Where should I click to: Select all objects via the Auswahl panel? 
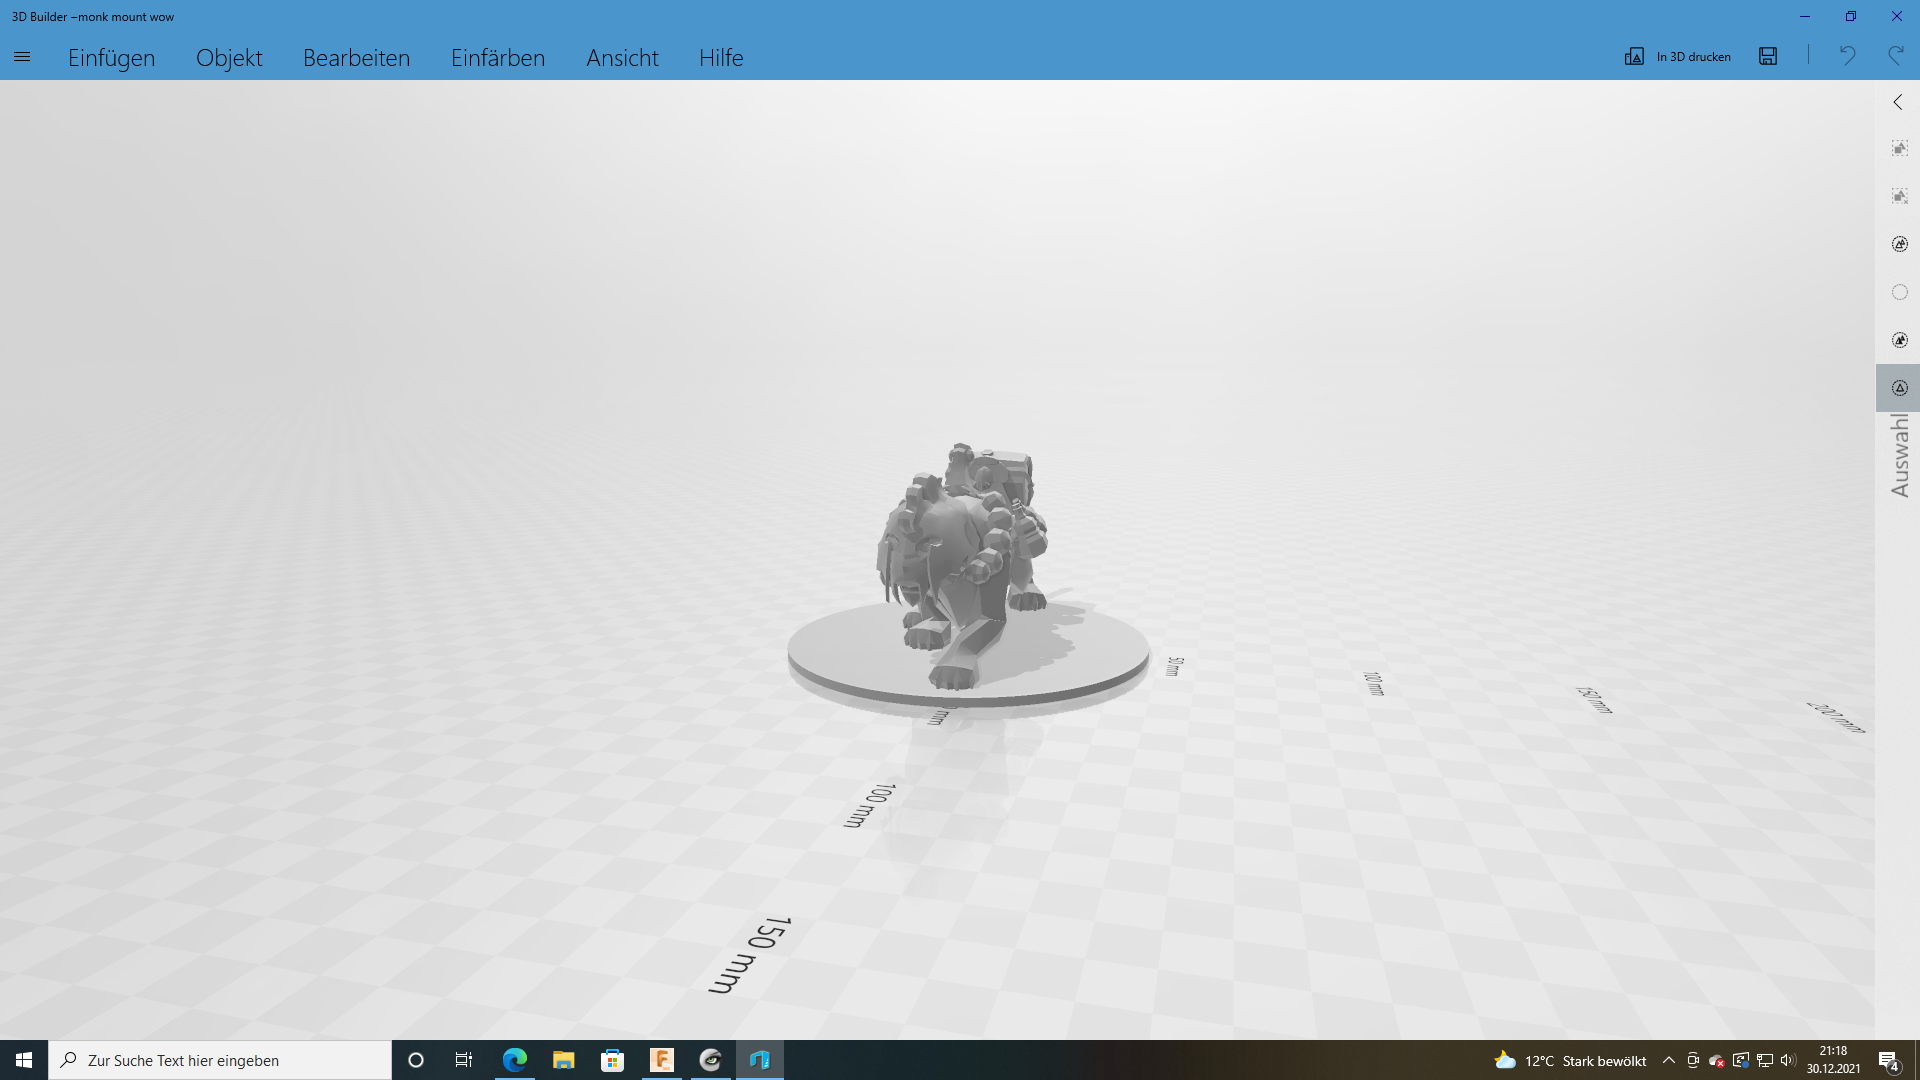pyautogui.click(x=1898, y=147)
